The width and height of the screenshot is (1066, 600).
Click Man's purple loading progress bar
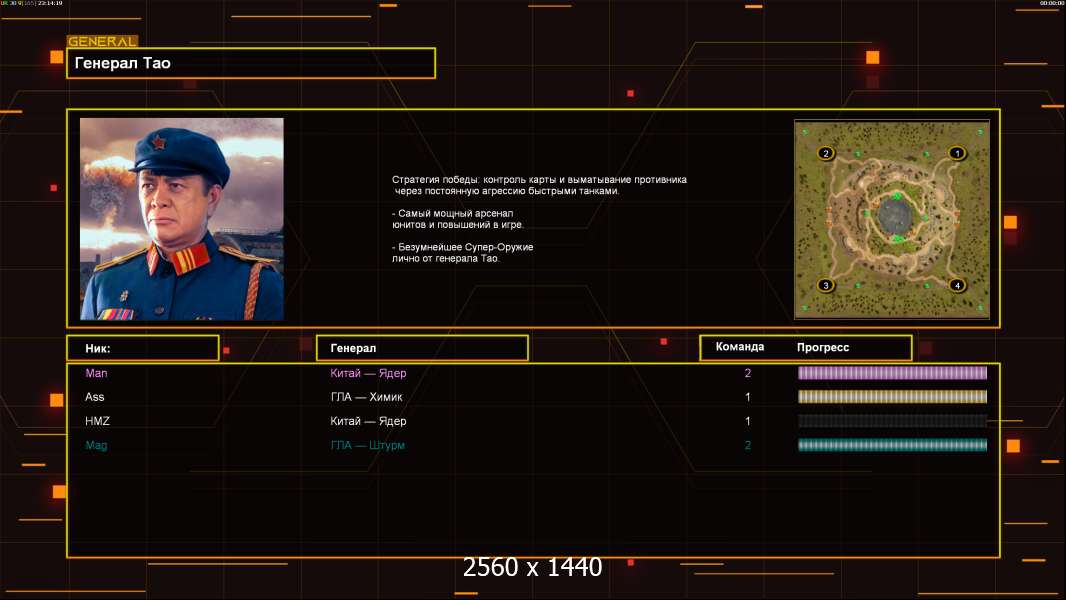coord(892,372)
